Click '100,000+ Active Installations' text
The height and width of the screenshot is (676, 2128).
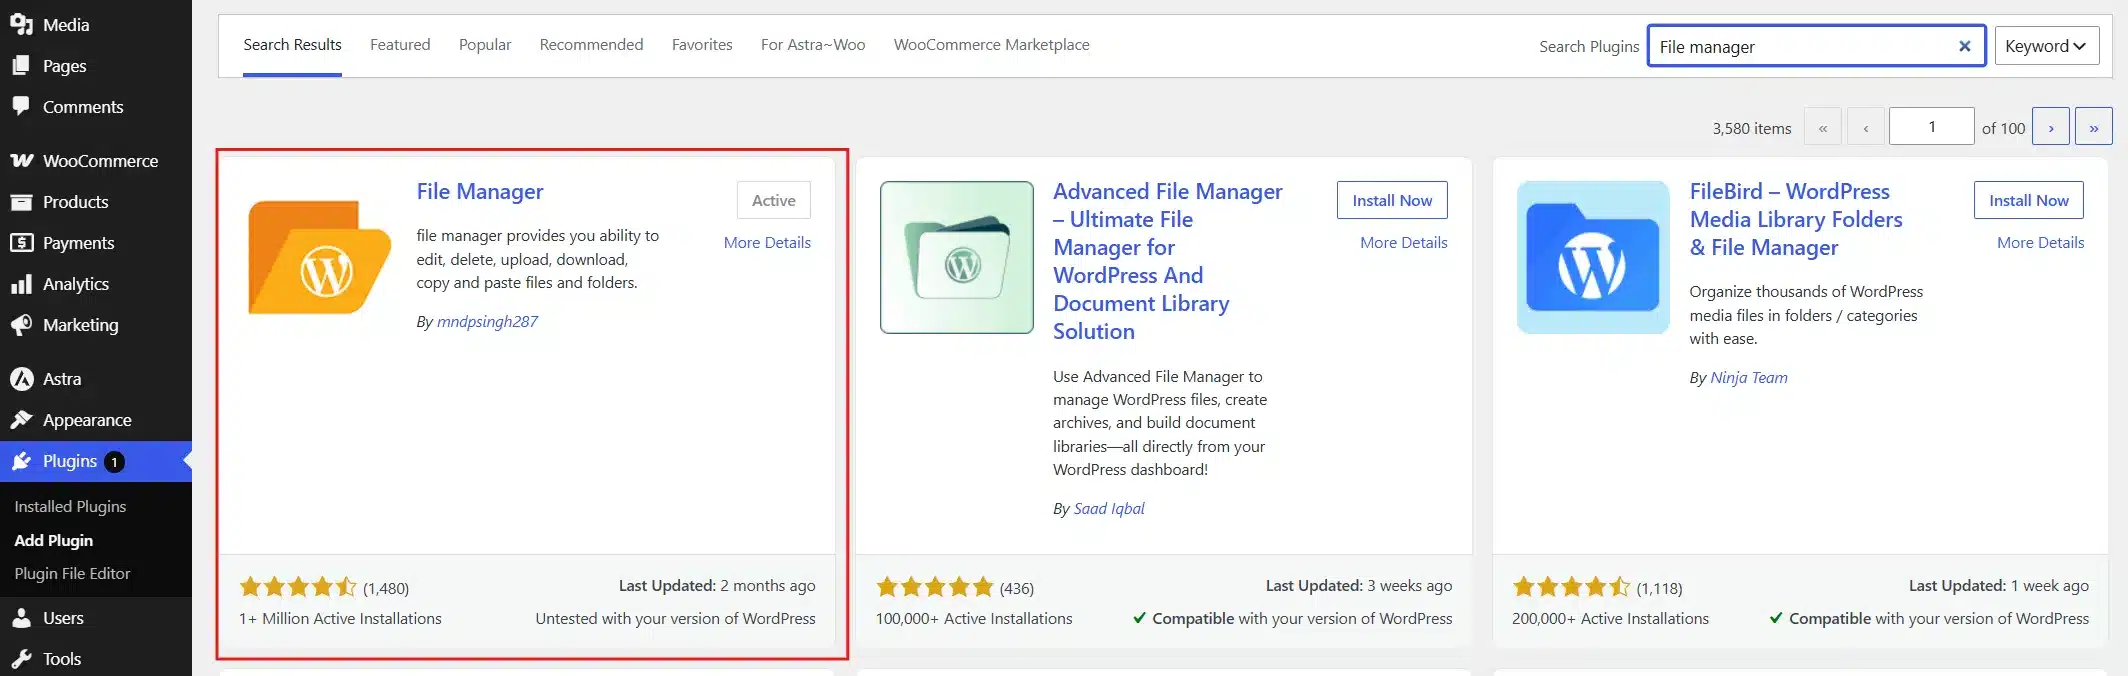coord(974,618)
